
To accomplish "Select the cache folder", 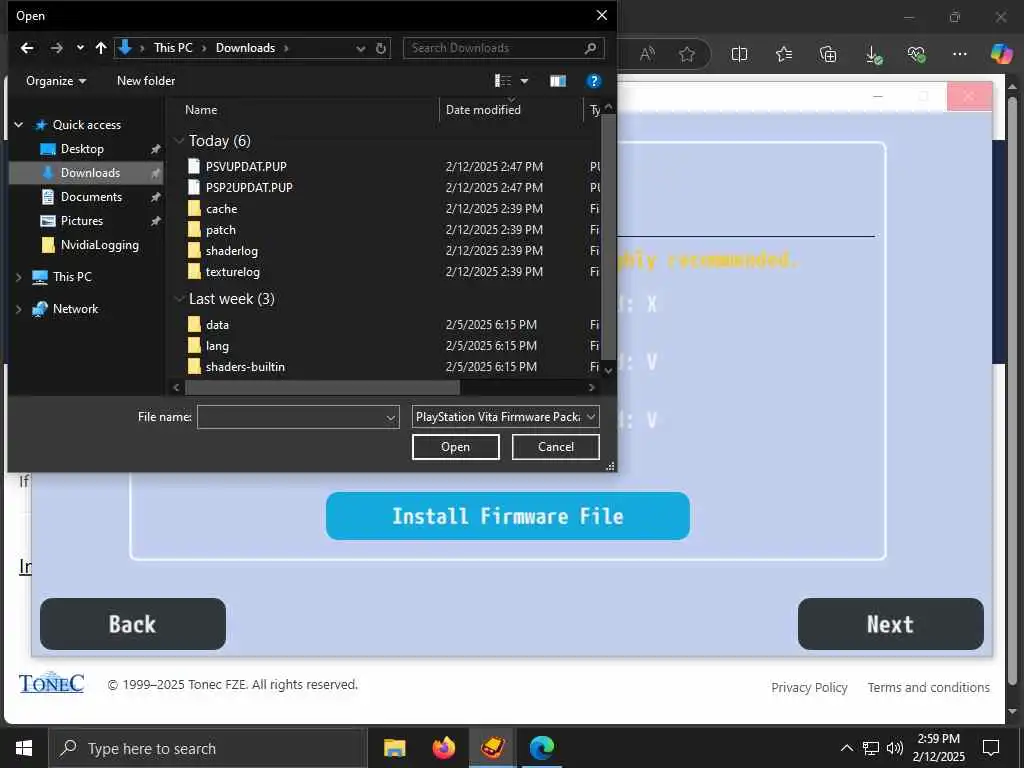I will (x=221, y=209).
